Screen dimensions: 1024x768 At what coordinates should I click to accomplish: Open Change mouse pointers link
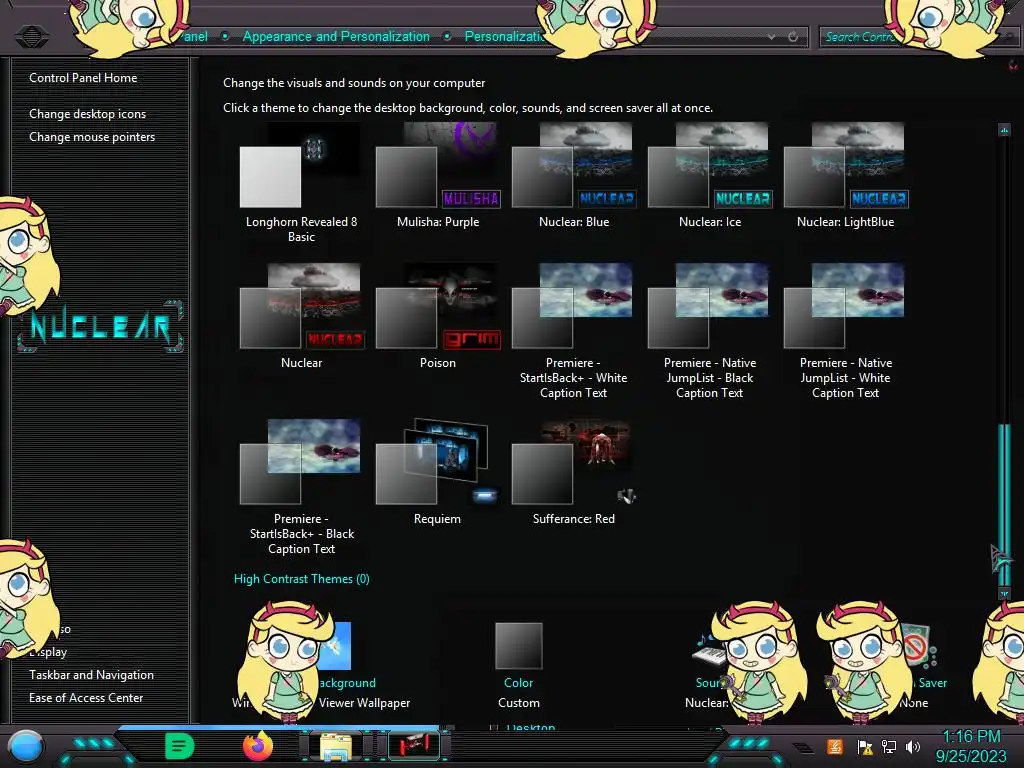[92, 136]
